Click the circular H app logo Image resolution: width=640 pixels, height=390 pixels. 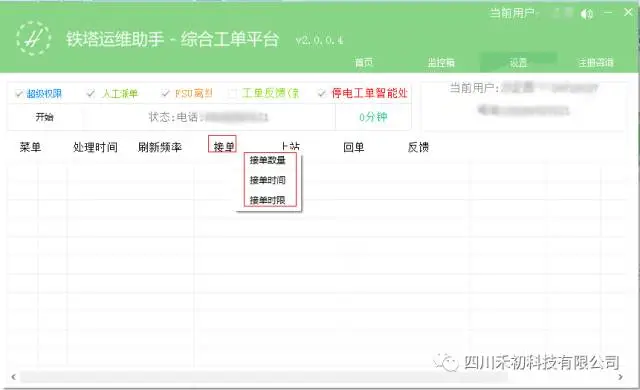coord(33,38)
